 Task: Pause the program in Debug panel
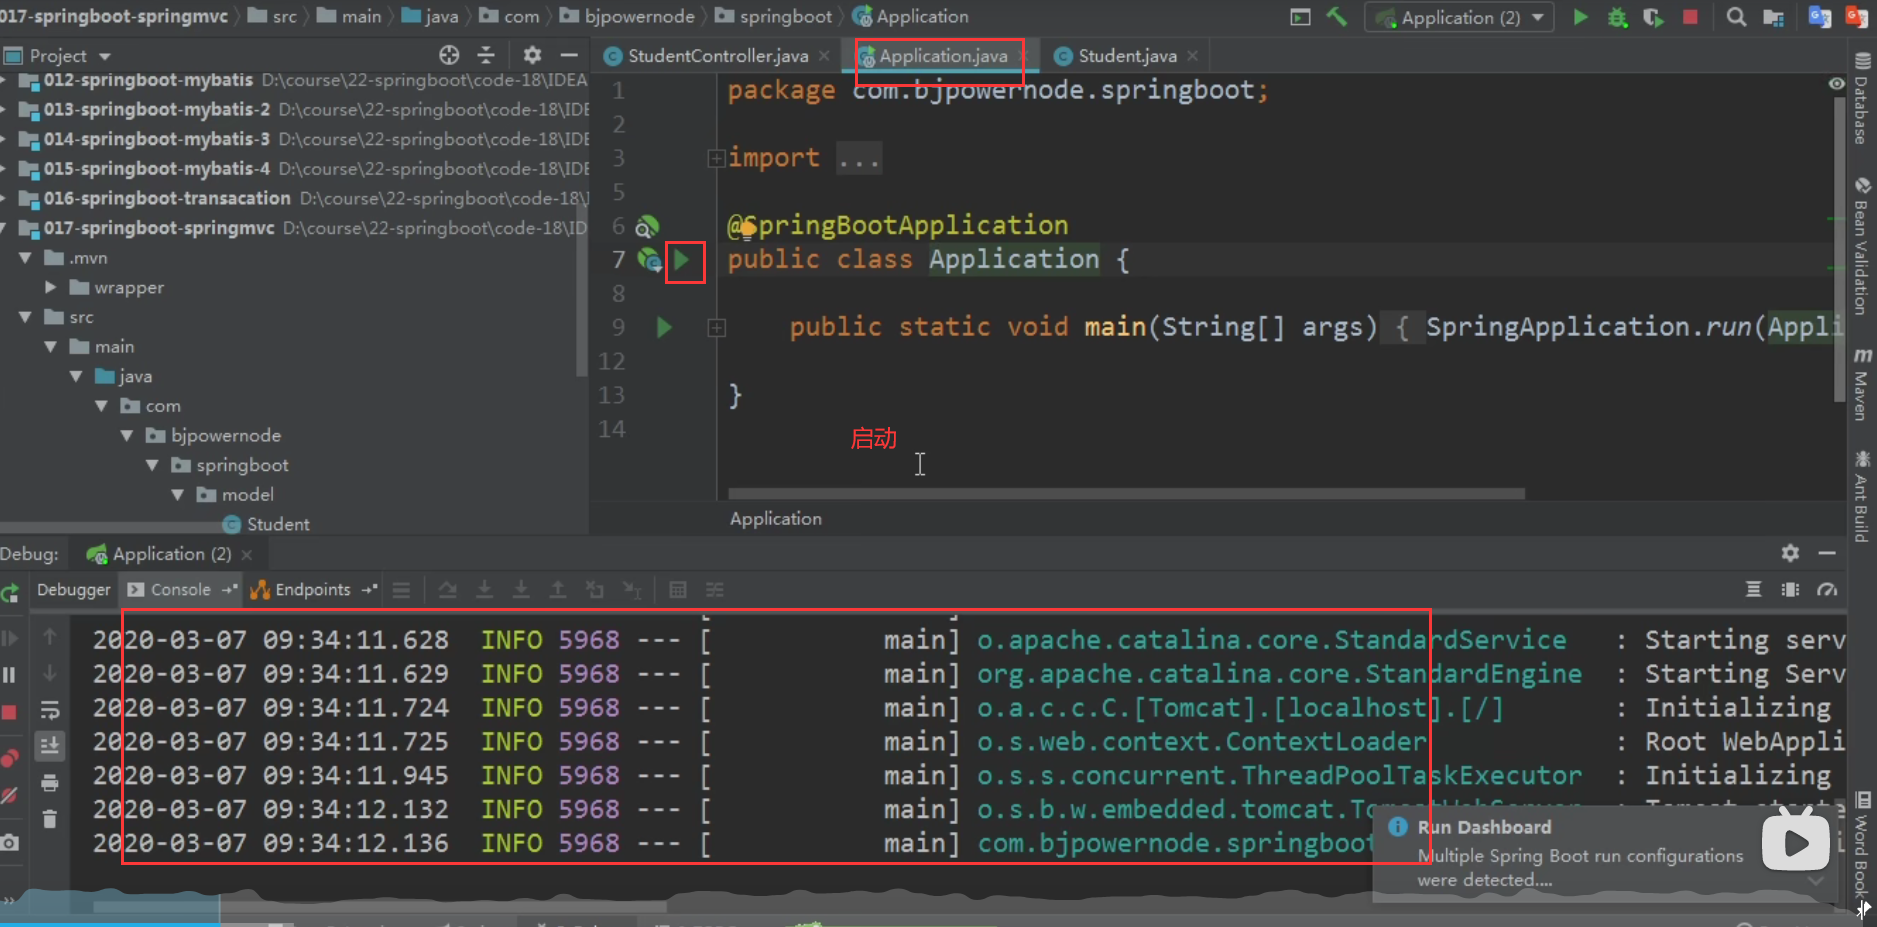9,675
